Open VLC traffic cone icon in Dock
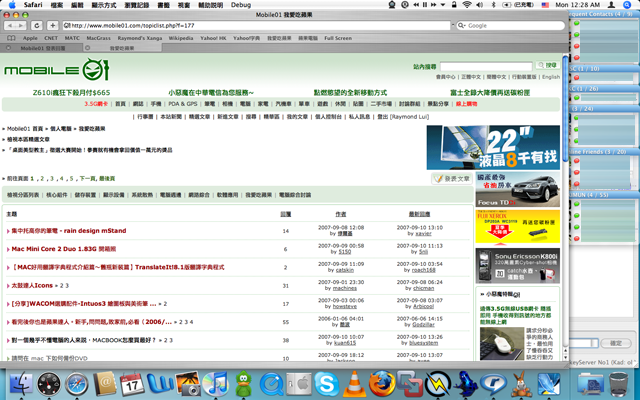Image resolution: width=640 pixels, height=400 pixels. tap(354, 384)
